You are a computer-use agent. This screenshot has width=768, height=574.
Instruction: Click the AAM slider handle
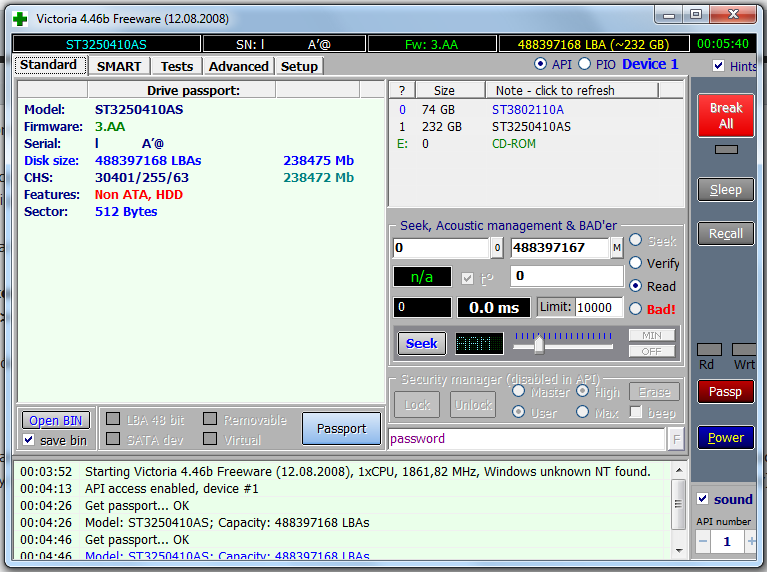pos(539,344)
